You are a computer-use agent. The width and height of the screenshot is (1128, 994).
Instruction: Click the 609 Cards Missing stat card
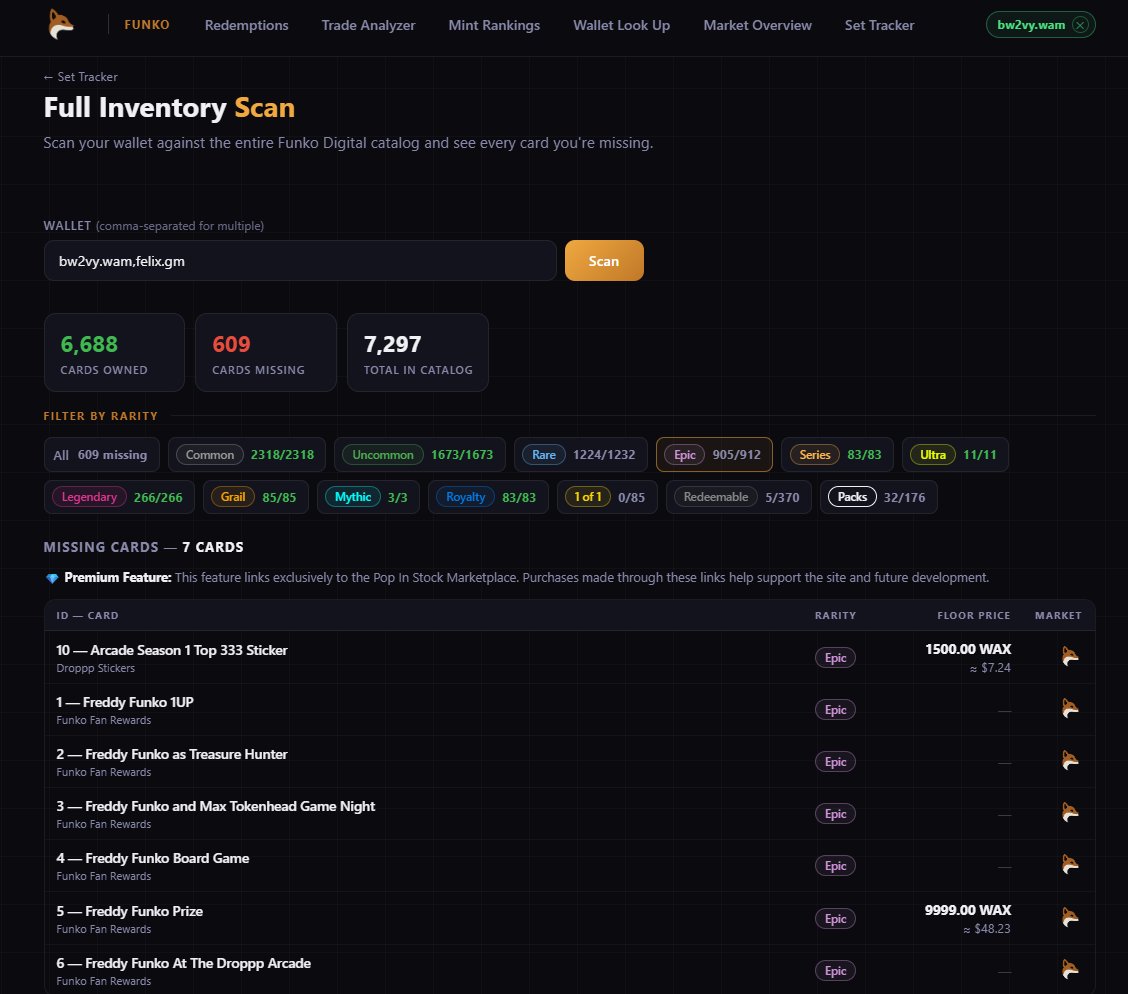pos(265,352)
